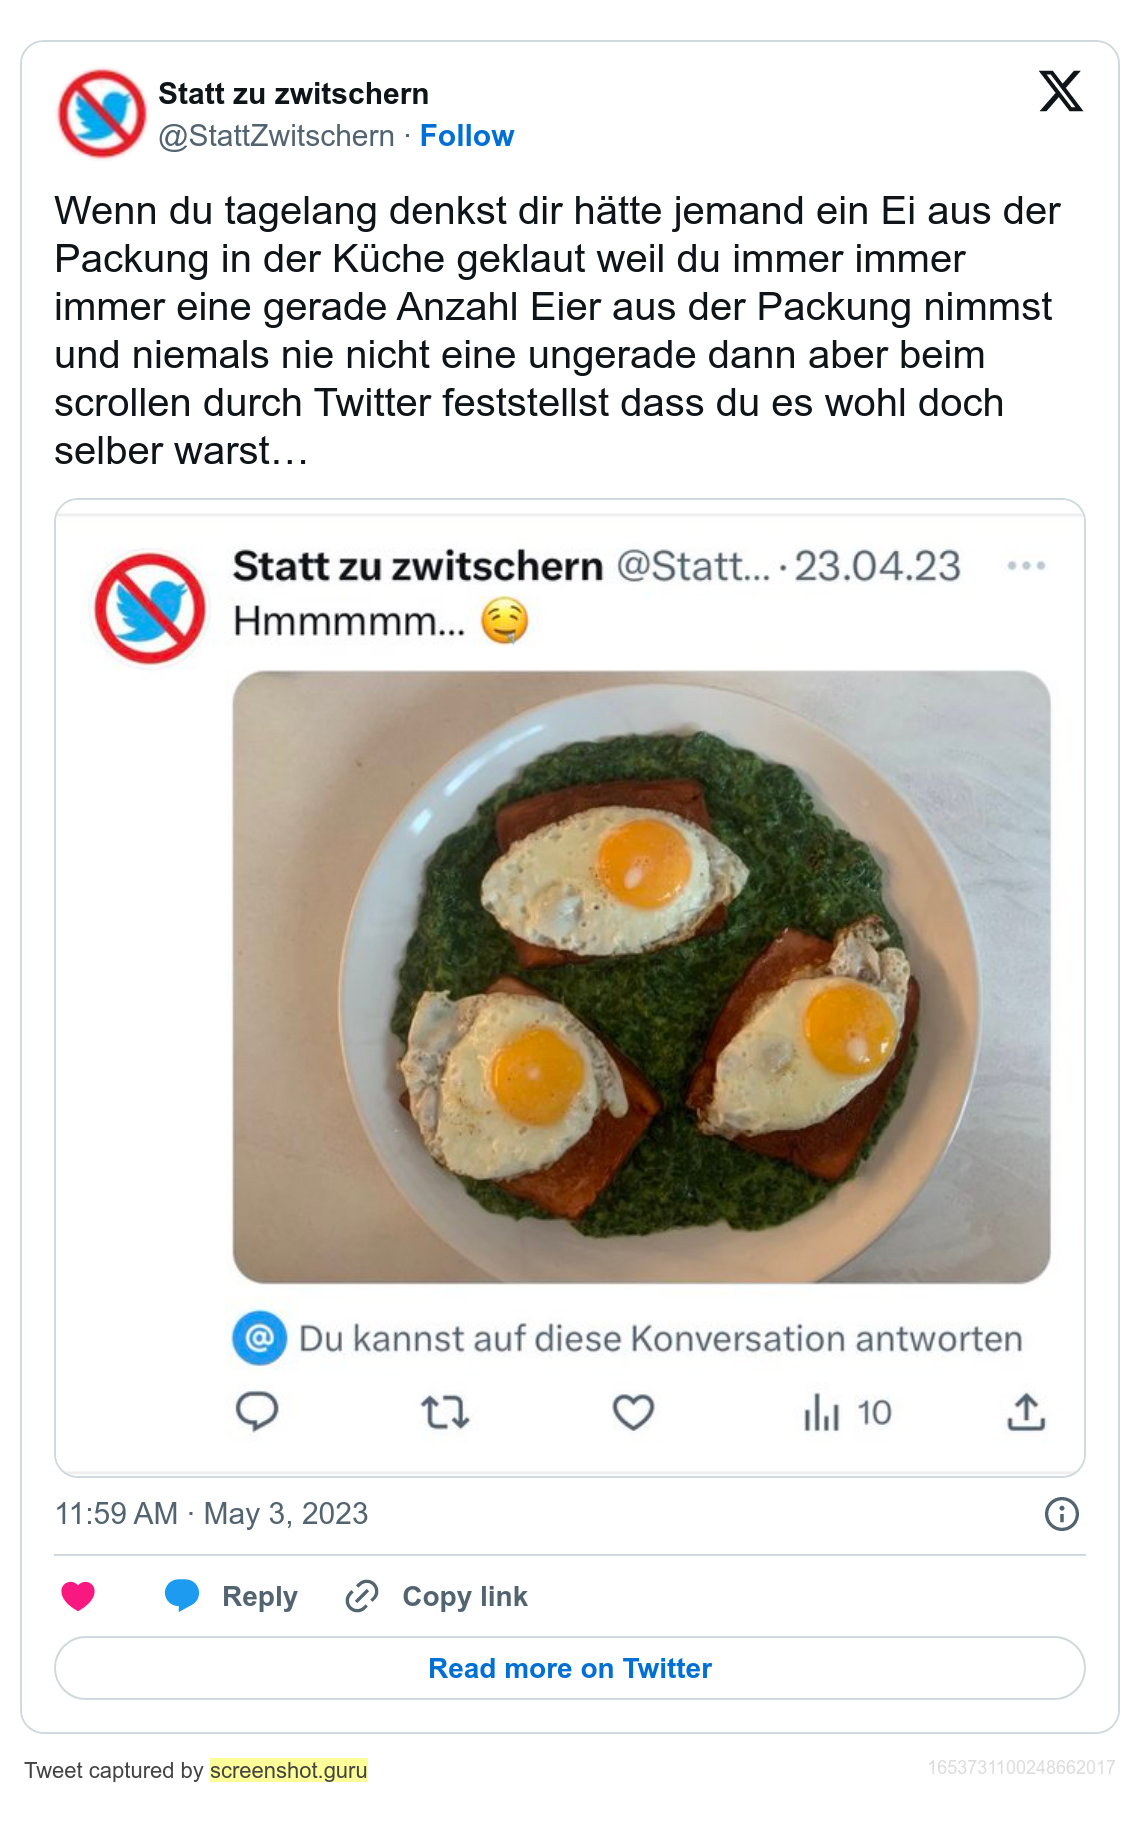Open the Statt zu zwitschern profile avatar

(102, 113)
